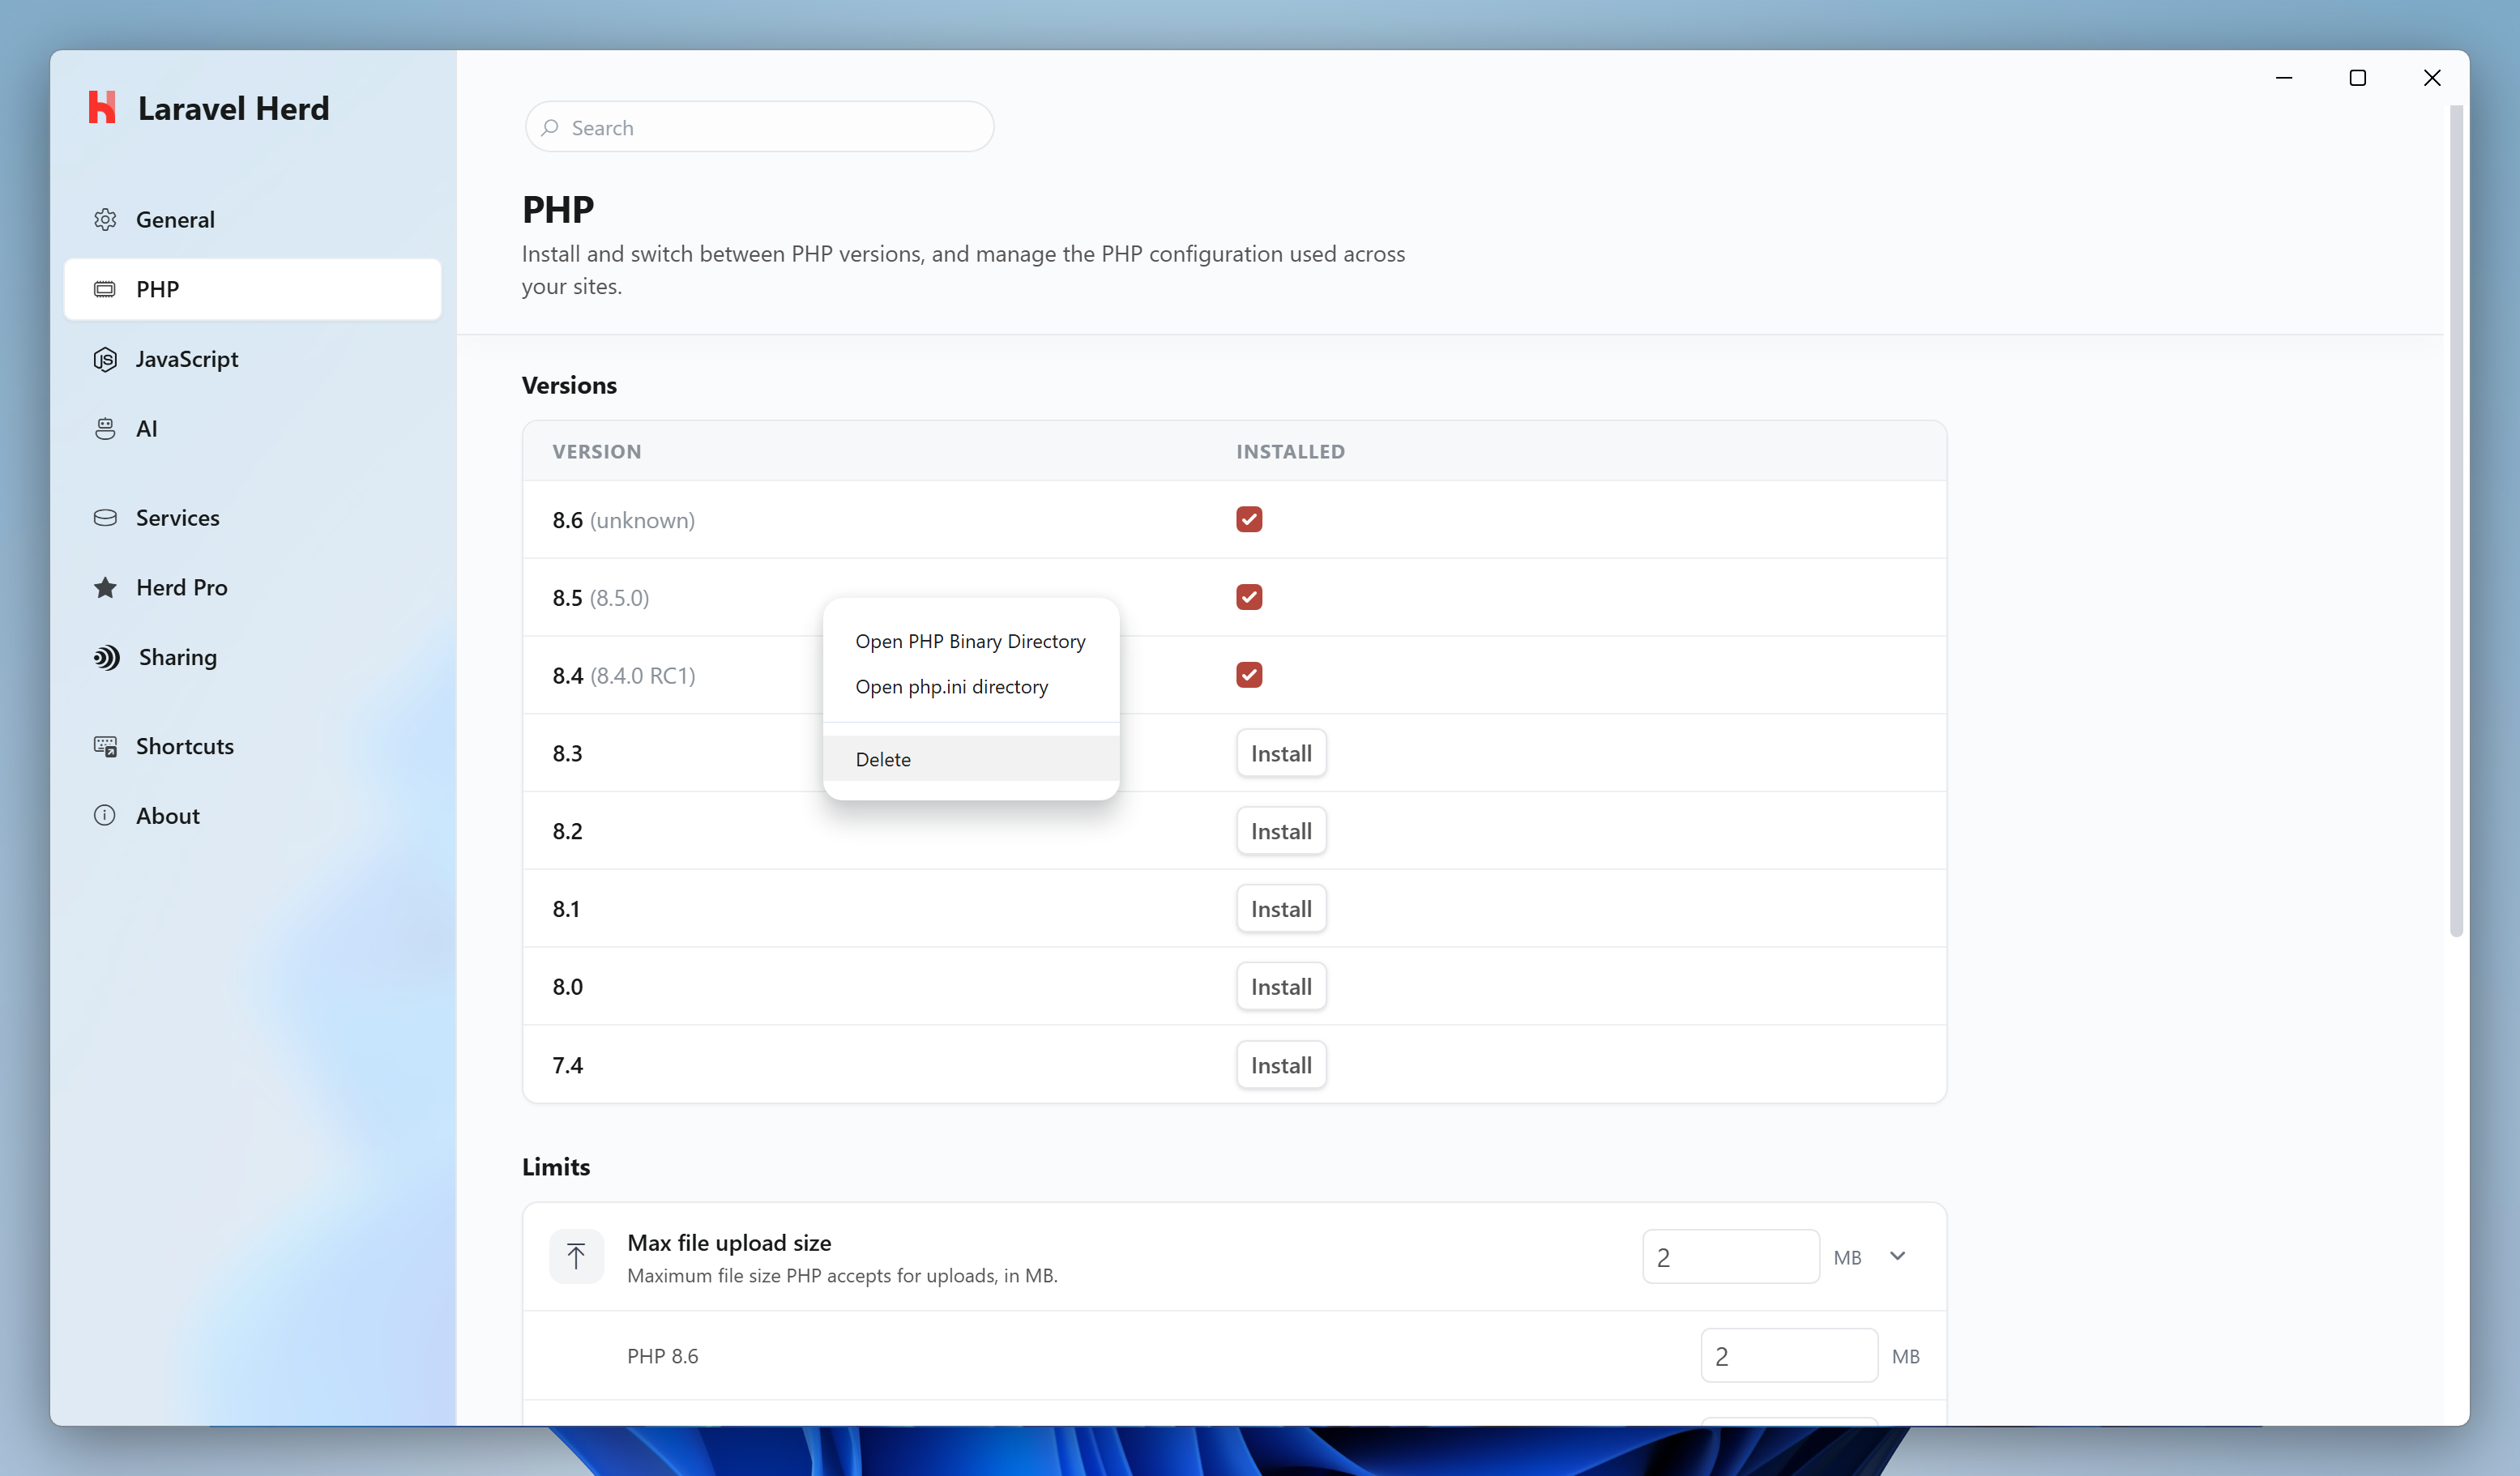Open the AI section robot icon
Viewport: 2520px width, 1476px height.
(x=105, y=429)
